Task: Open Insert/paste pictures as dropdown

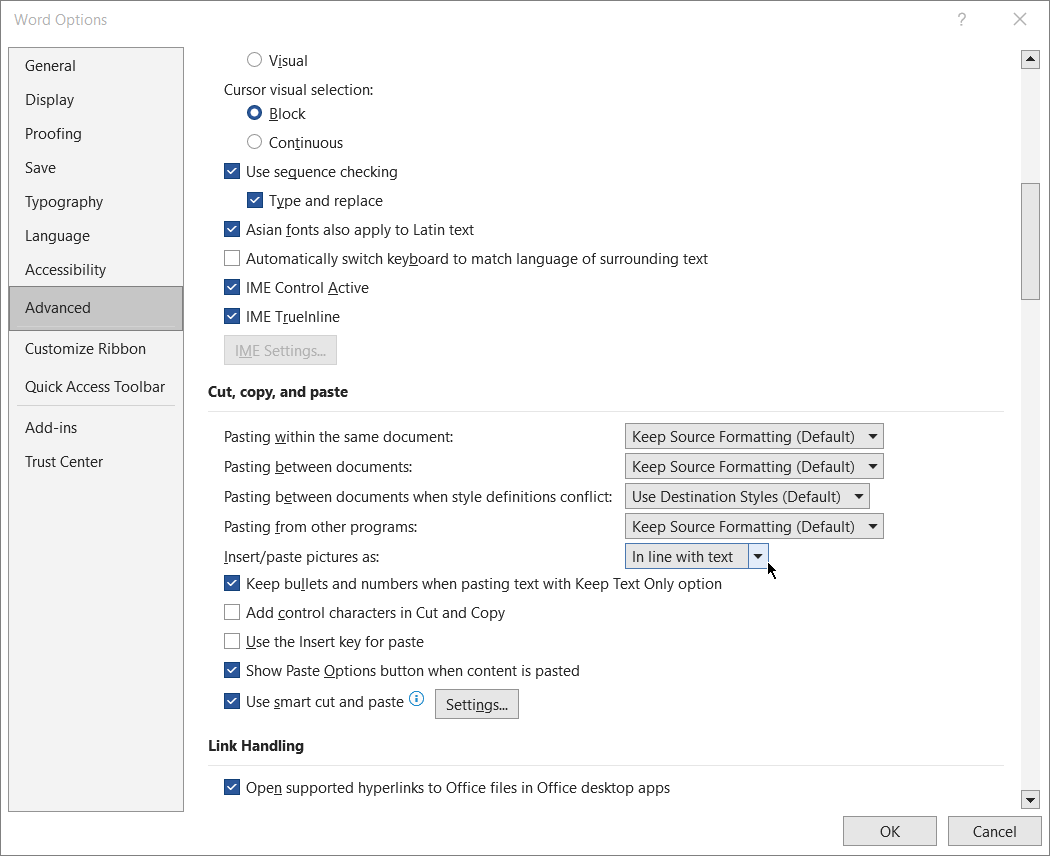Action: tap(696, 557)
